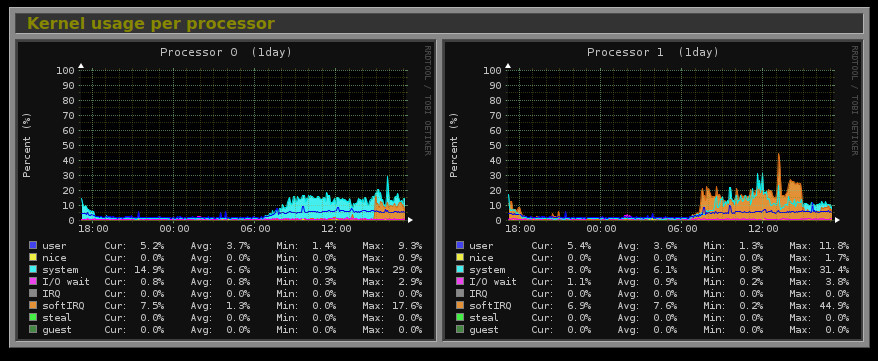Select Processor 1 softIRQ Avg value 7.6%

tap(665, 306)
